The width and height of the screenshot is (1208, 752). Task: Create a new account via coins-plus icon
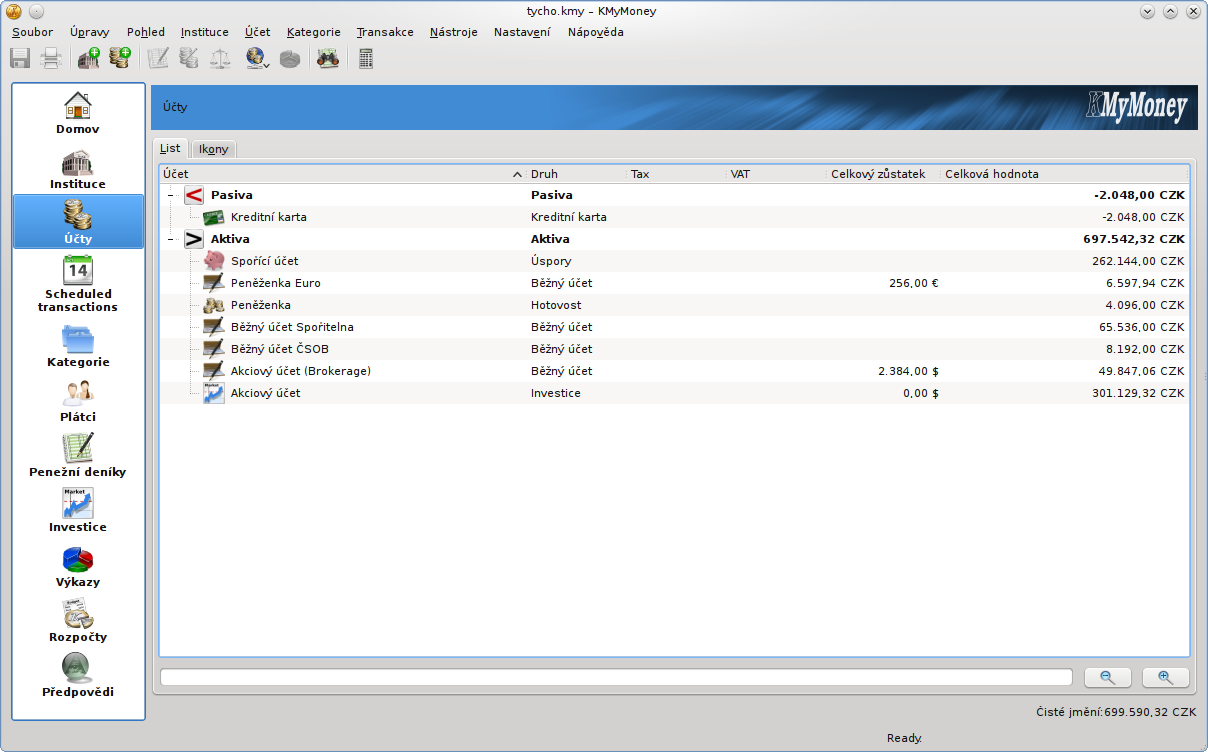(x=120, y=58)
